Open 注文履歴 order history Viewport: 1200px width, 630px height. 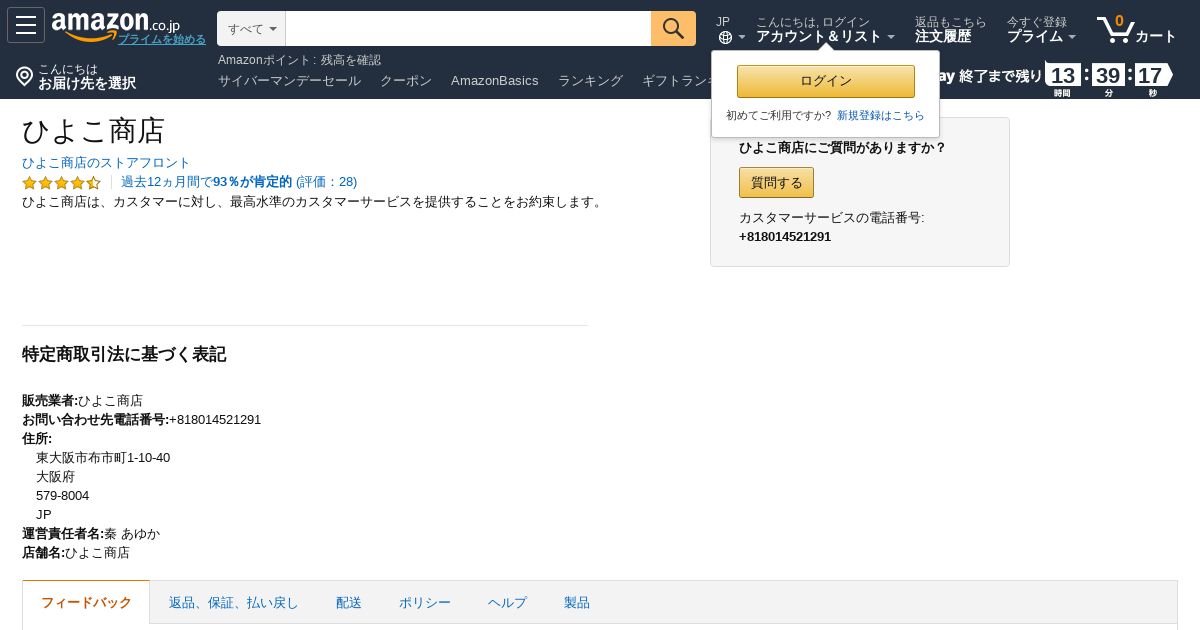(943, 36)
